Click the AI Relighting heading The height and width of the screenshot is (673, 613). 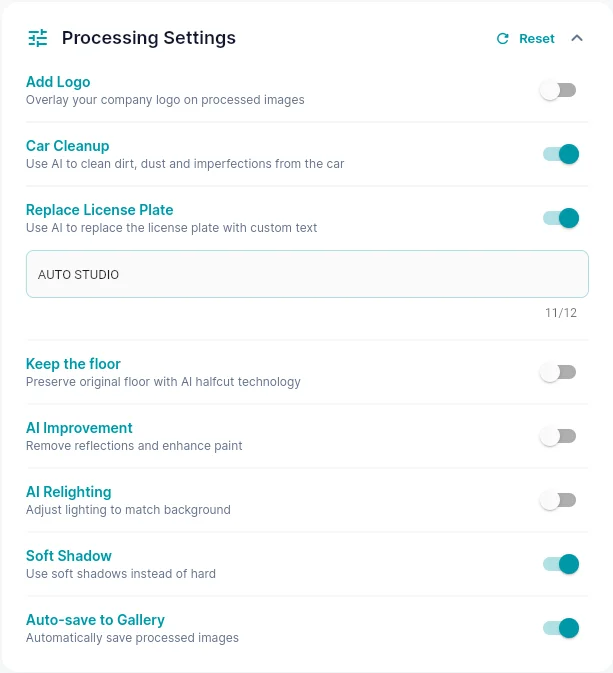coord(69,492)
